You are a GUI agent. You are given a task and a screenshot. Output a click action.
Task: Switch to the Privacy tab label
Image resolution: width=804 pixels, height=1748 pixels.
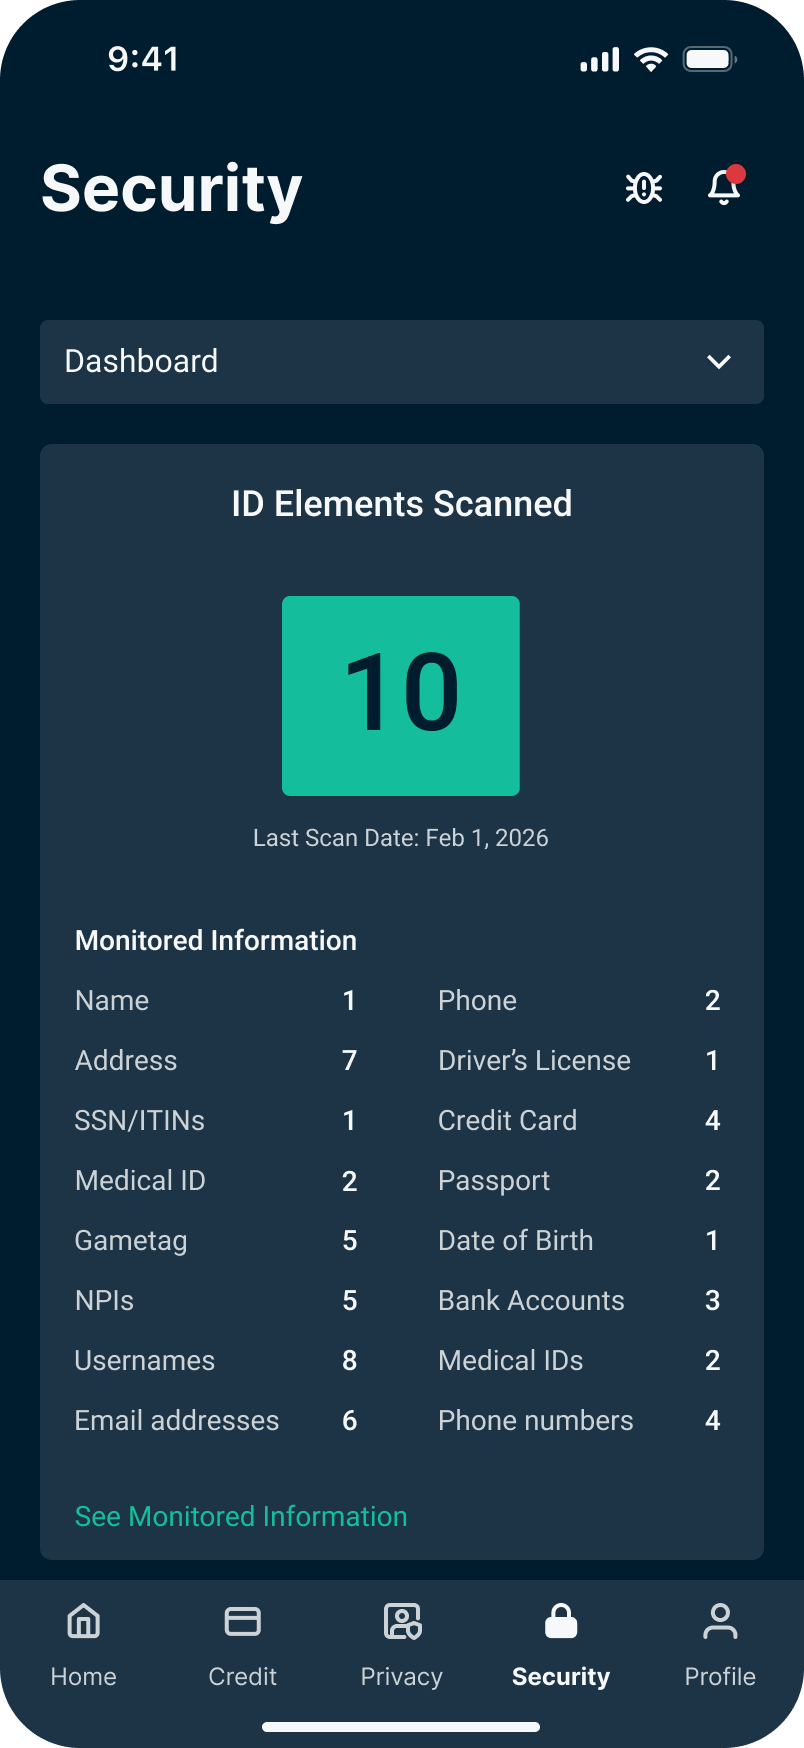click(402, 1676)
